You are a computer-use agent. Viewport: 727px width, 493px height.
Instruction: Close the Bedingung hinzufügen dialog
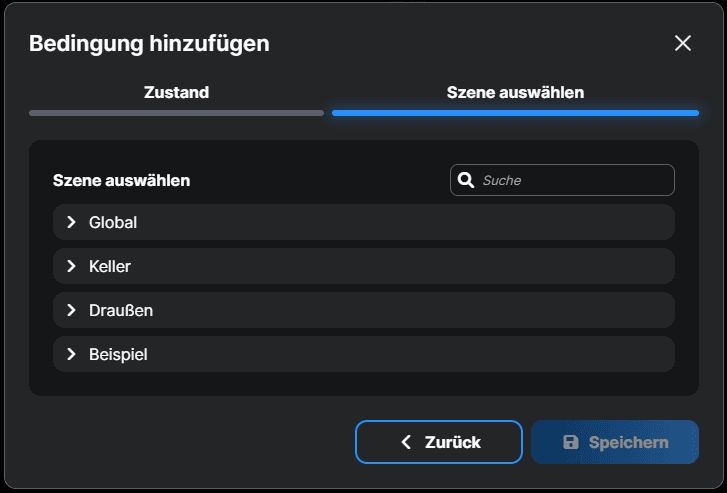pos(683,43)
